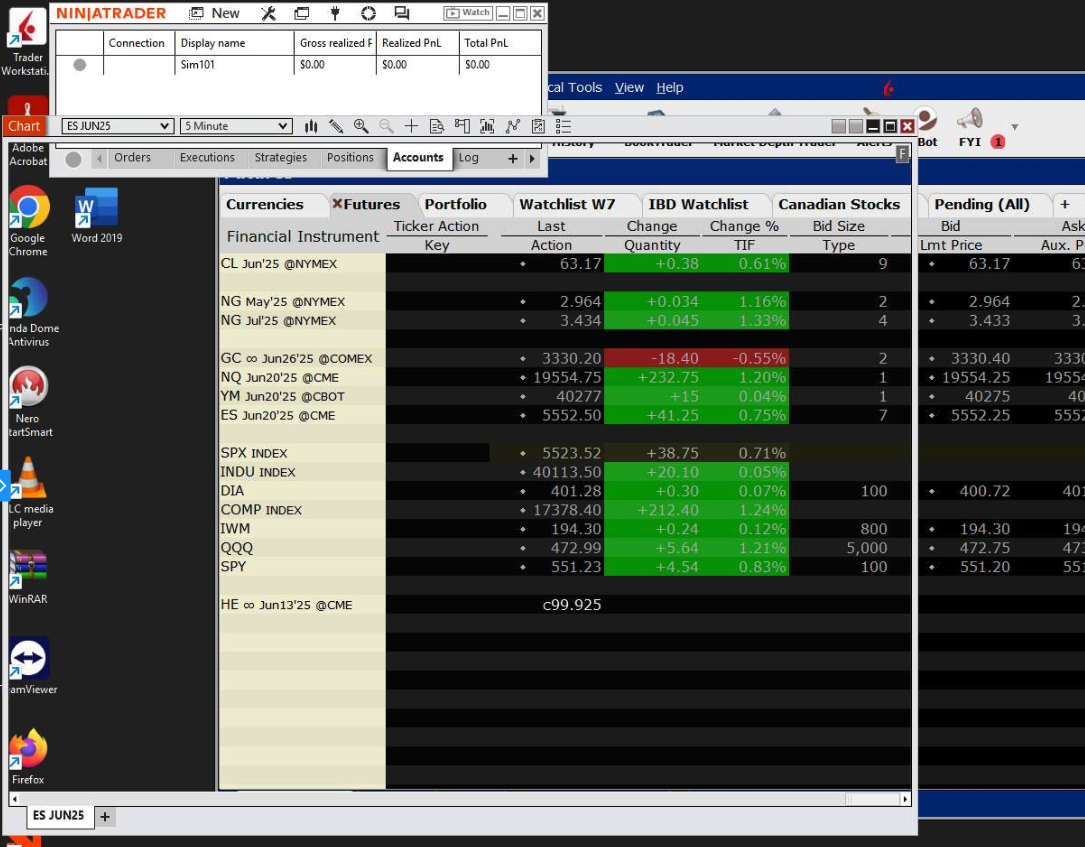Click the chart list options icon

tap(563, 126)
